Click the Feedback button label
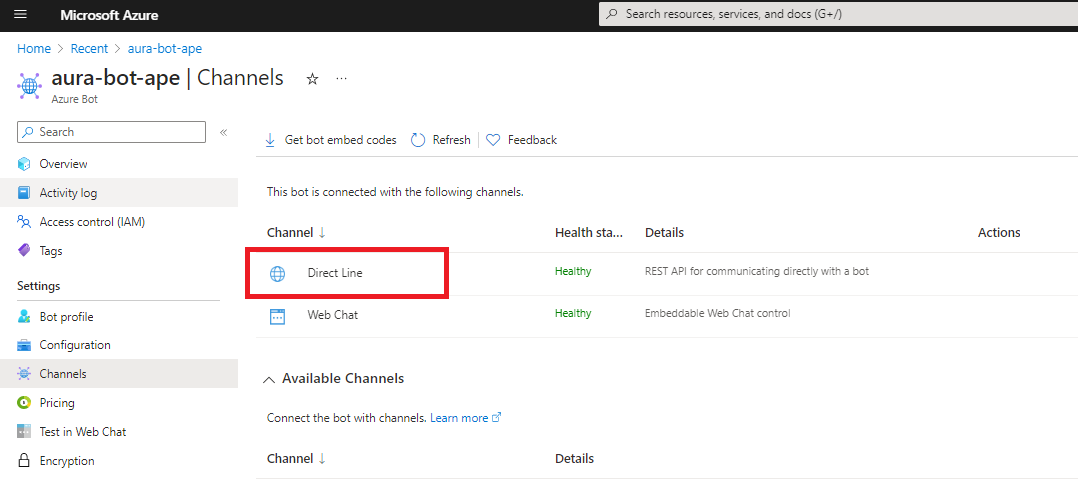Viewport: 1078px width, 484px height. [532, 140]
